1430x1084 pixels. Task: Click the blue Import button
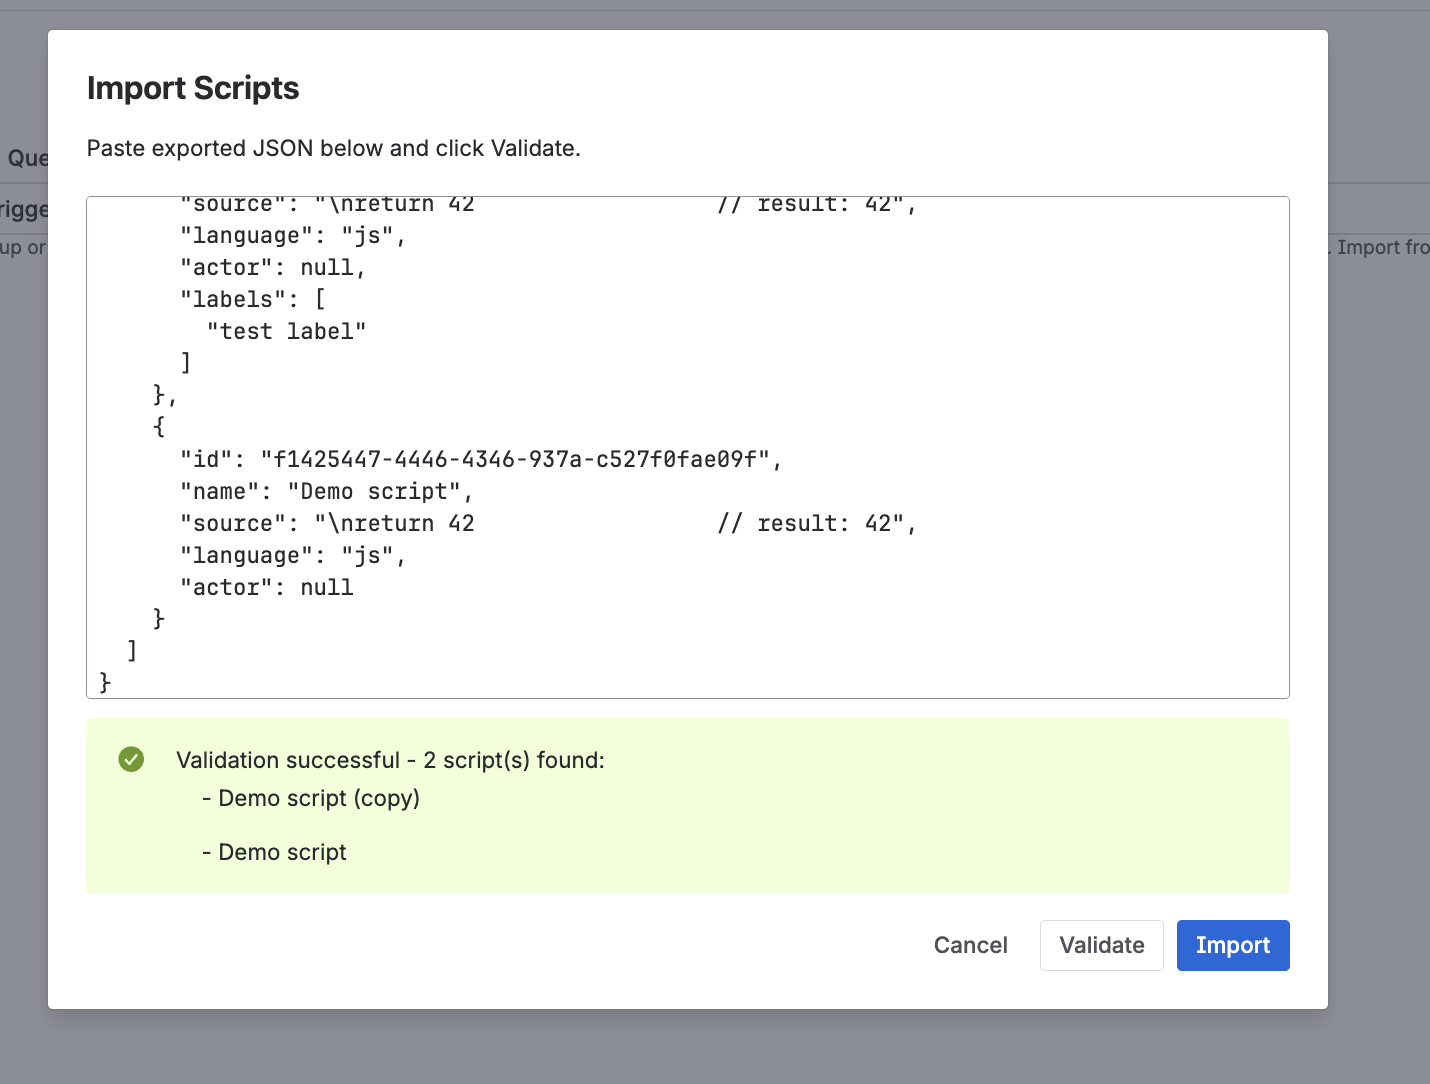[1232, 945]
